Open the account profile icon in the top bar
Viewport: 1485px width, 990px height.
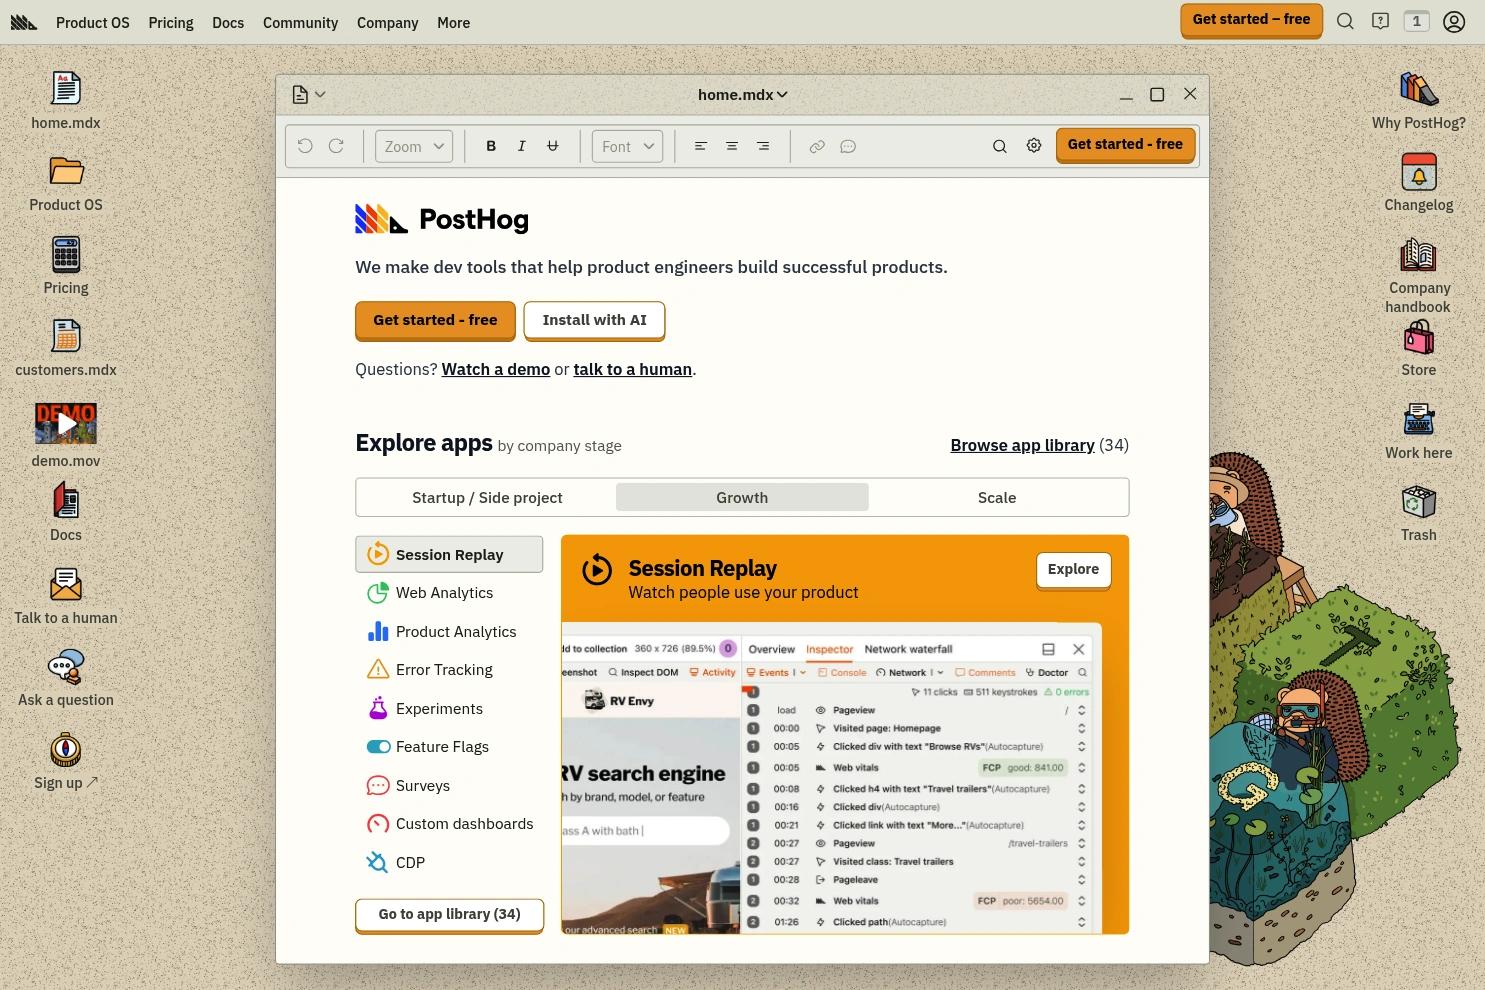(1454, 21)
